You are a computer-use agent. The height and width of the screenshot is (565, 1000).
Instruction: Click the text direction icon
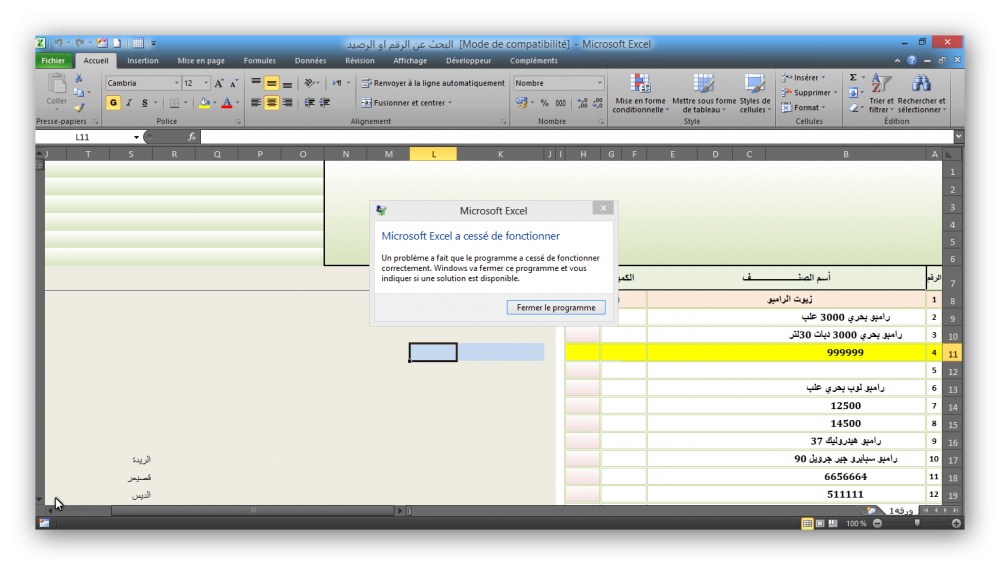point(337,83)
